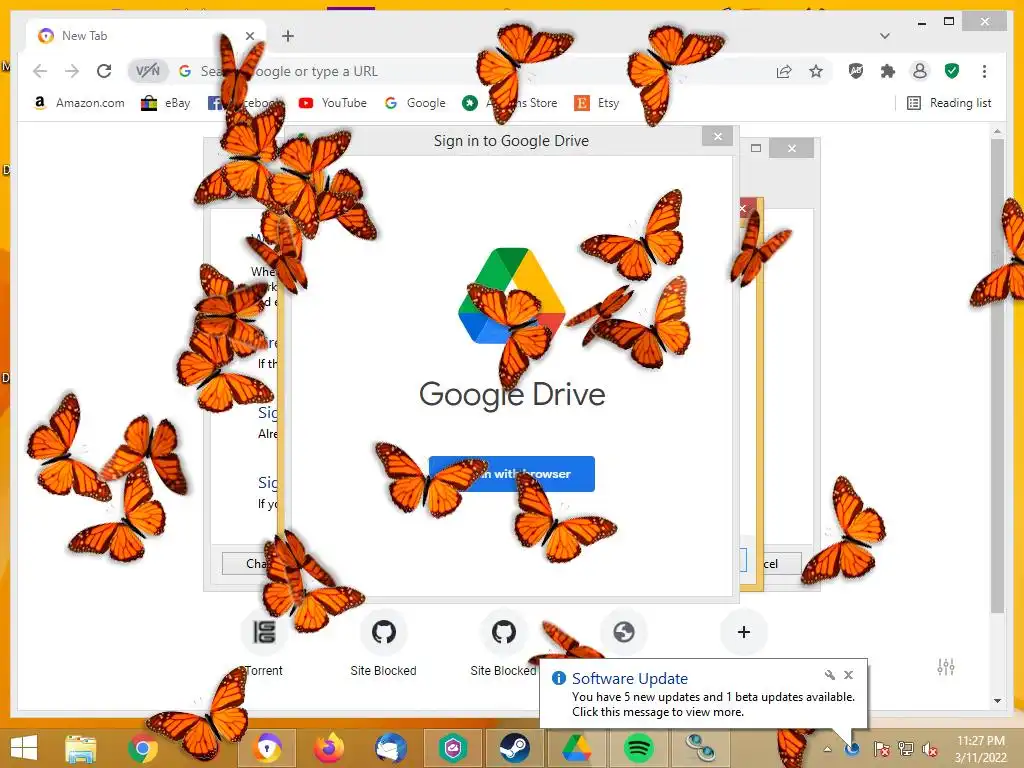The image size is (1024, 768).
Task: Open the browser three-dot menu
Action: (x=984, y=71)
